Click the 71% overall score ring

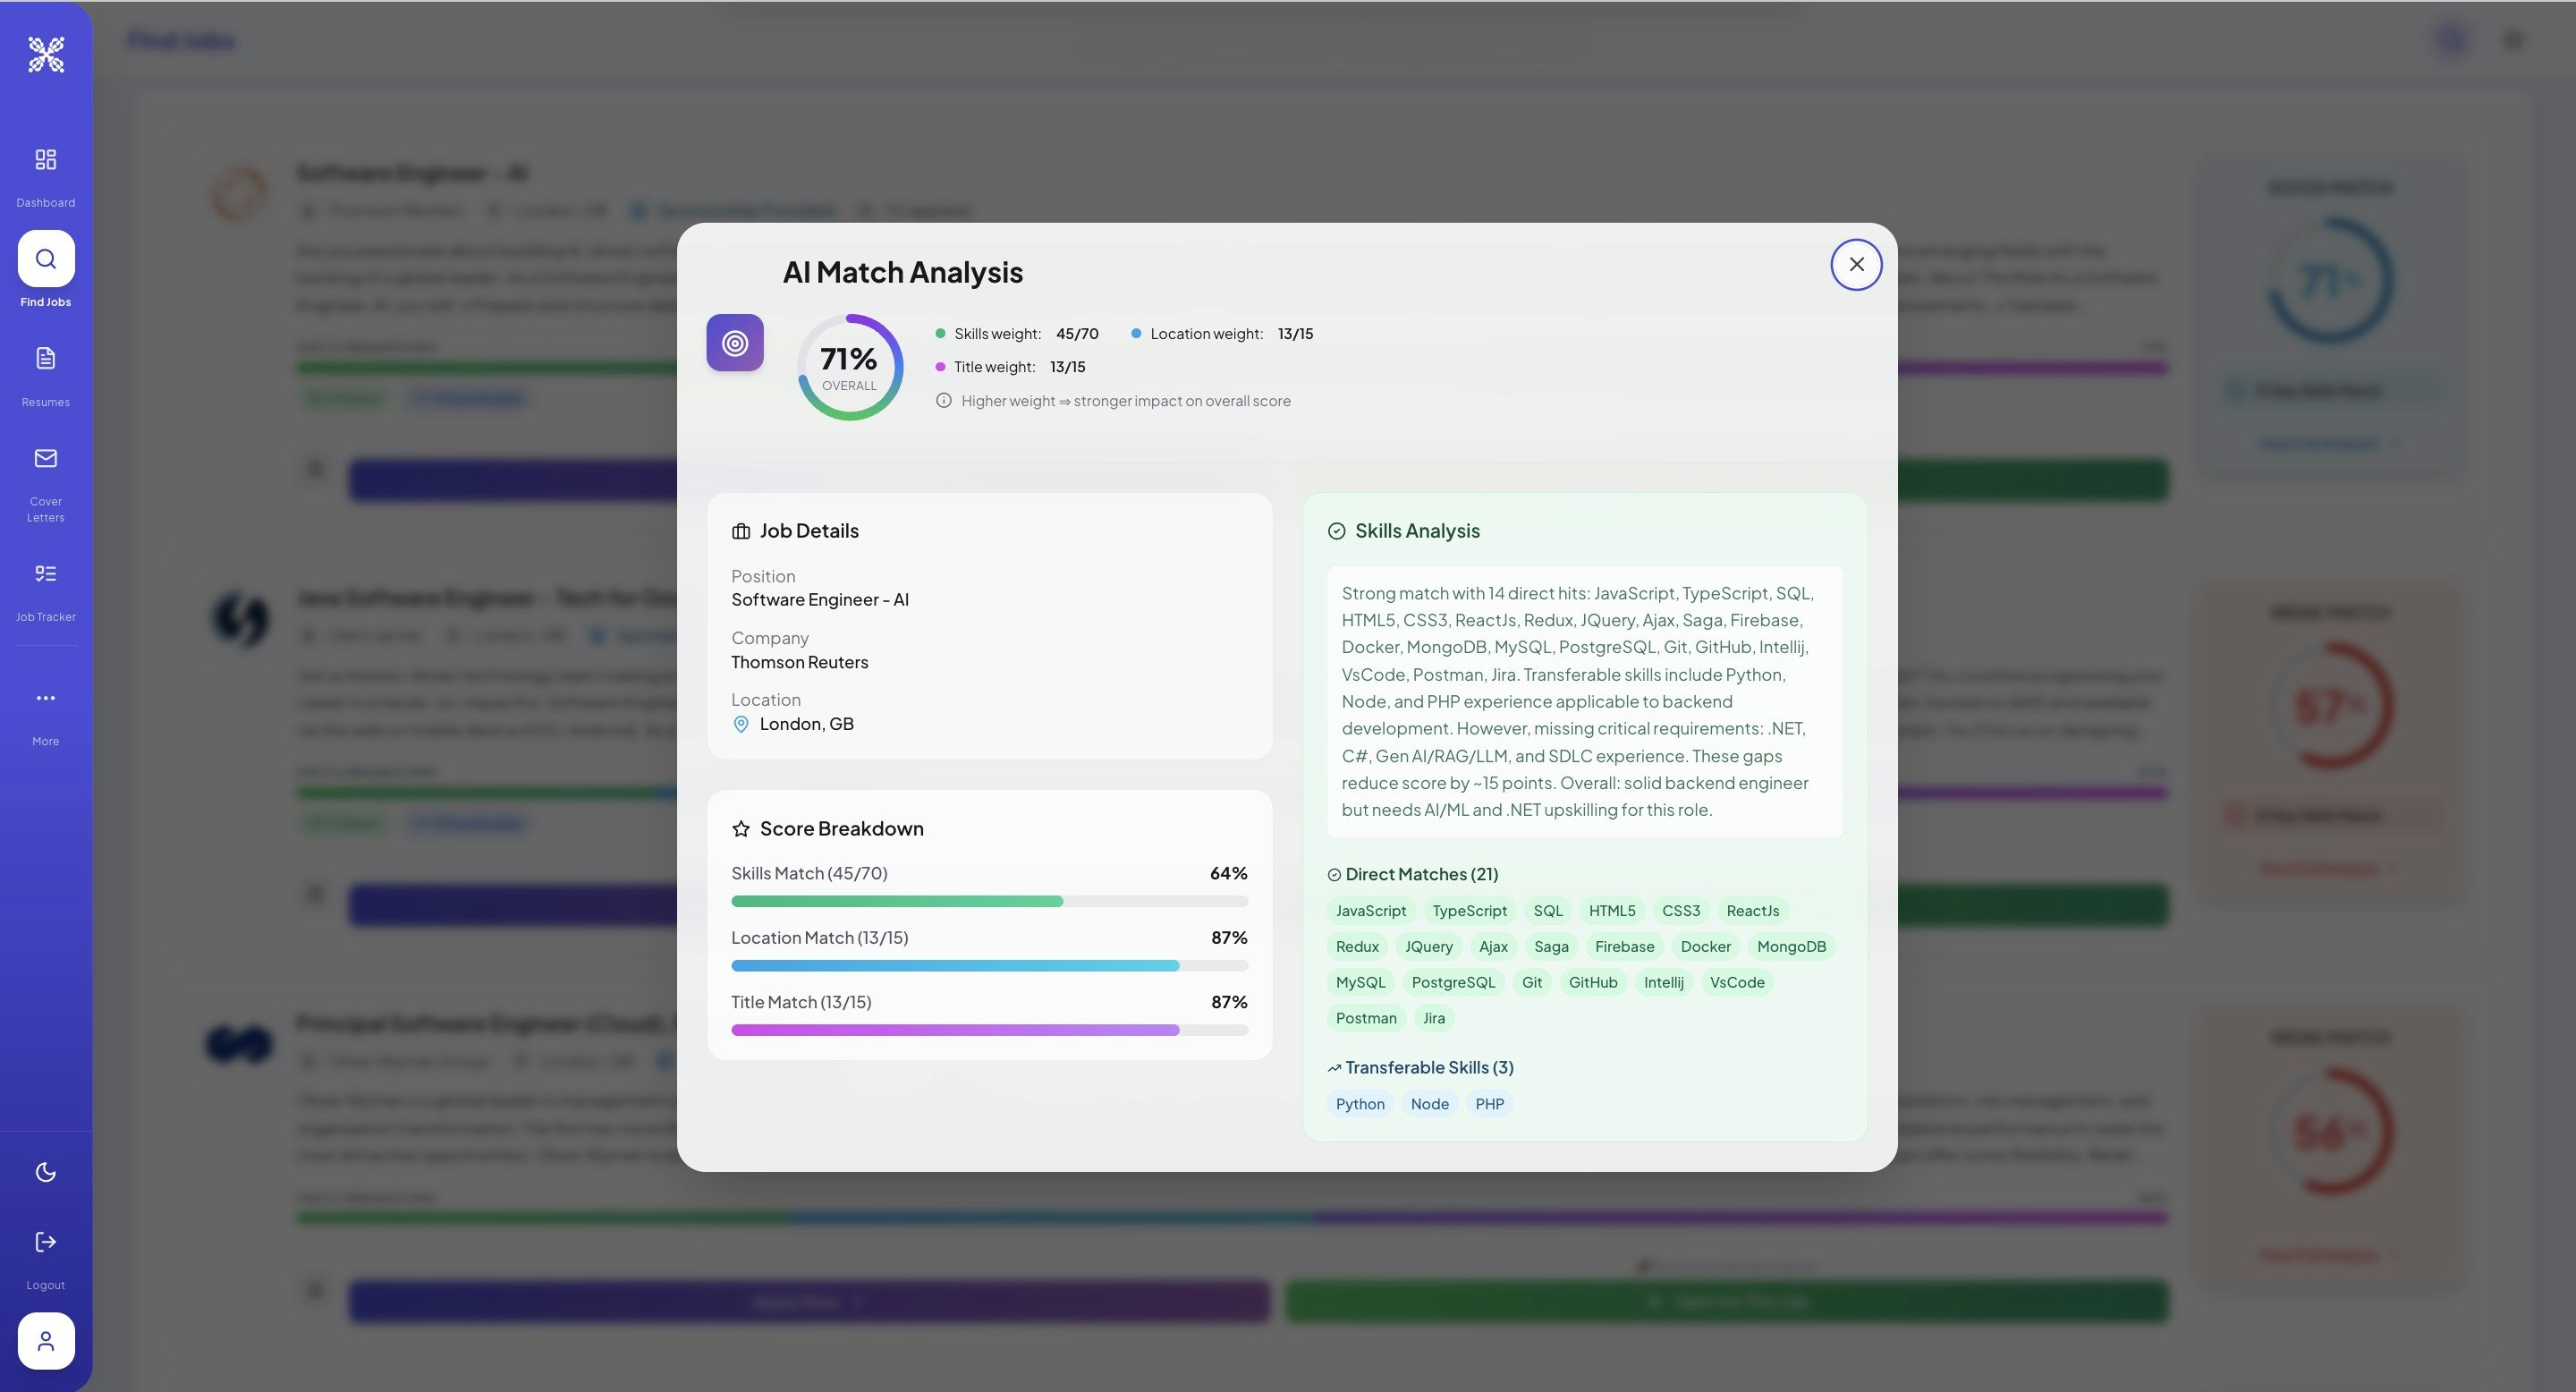[849, 367]
